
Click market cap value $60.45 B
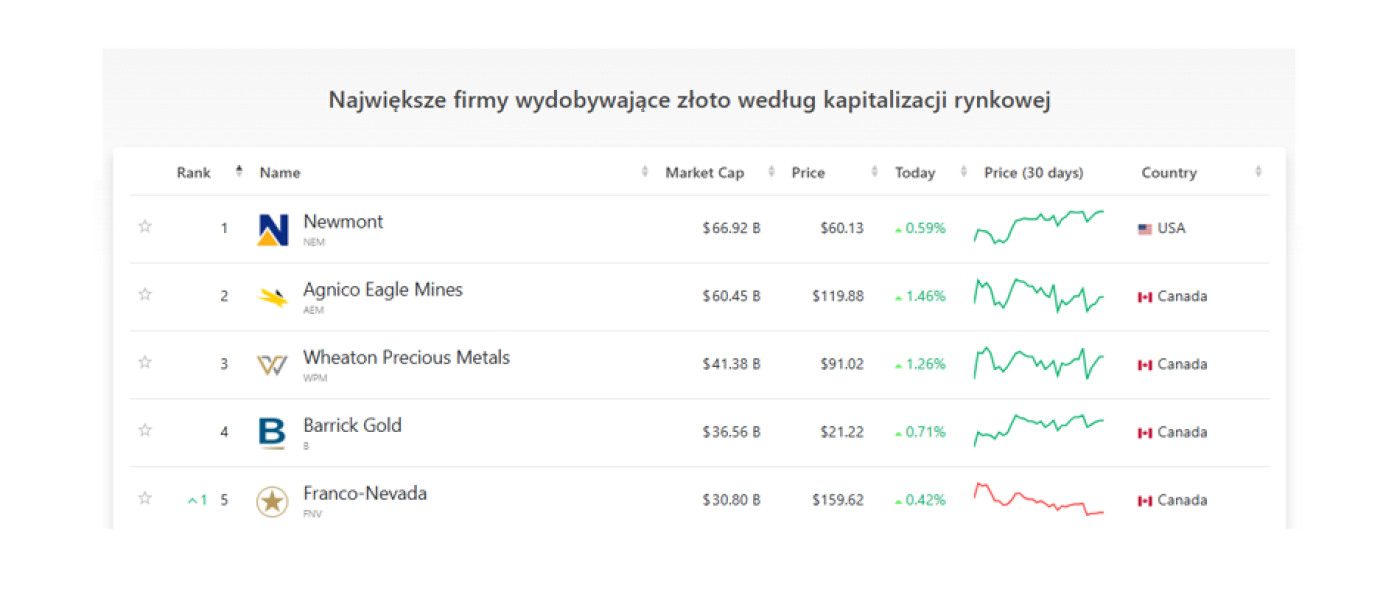tap(731, 297)
